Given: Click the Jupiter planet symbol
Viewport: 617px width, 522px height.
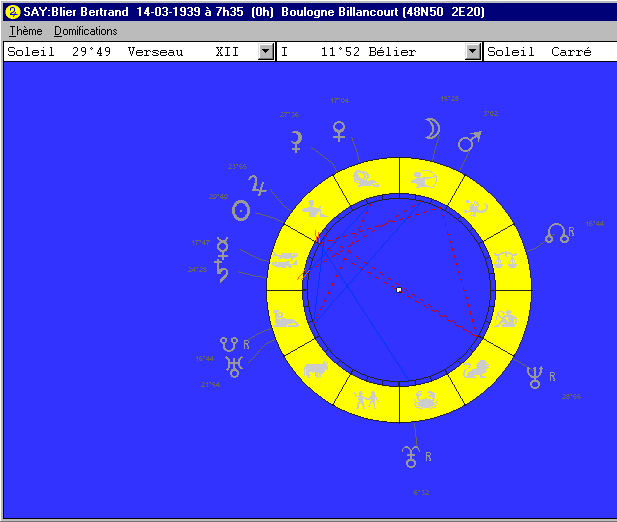Looking at the screenshot, I should tap(260, 186).
